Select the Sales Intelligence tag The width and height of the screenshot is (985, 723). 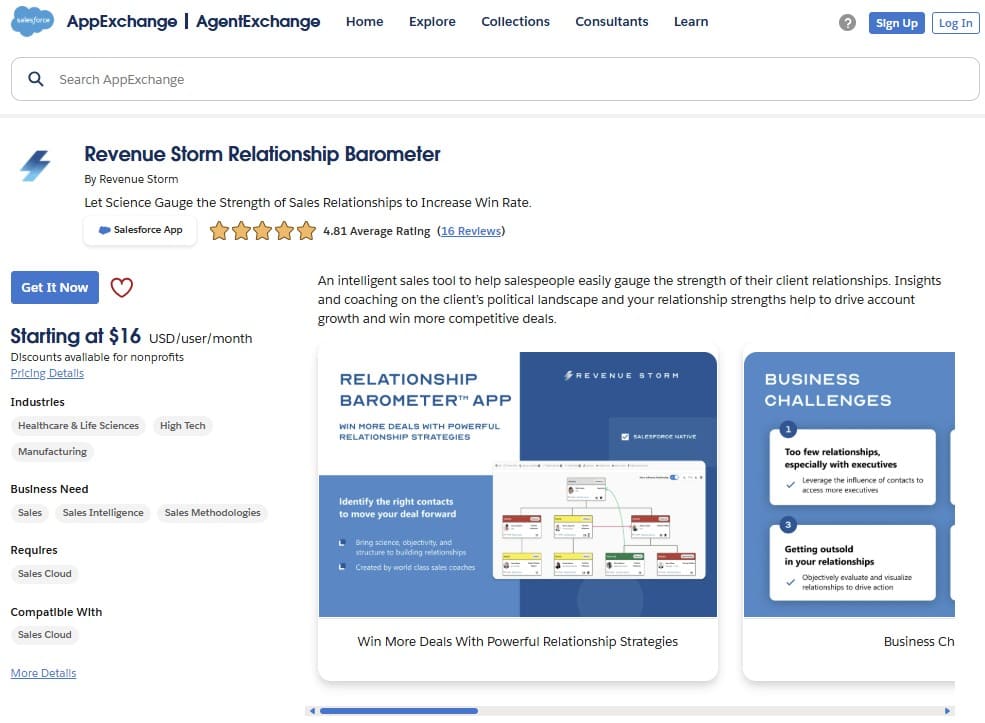click(103, 513)
